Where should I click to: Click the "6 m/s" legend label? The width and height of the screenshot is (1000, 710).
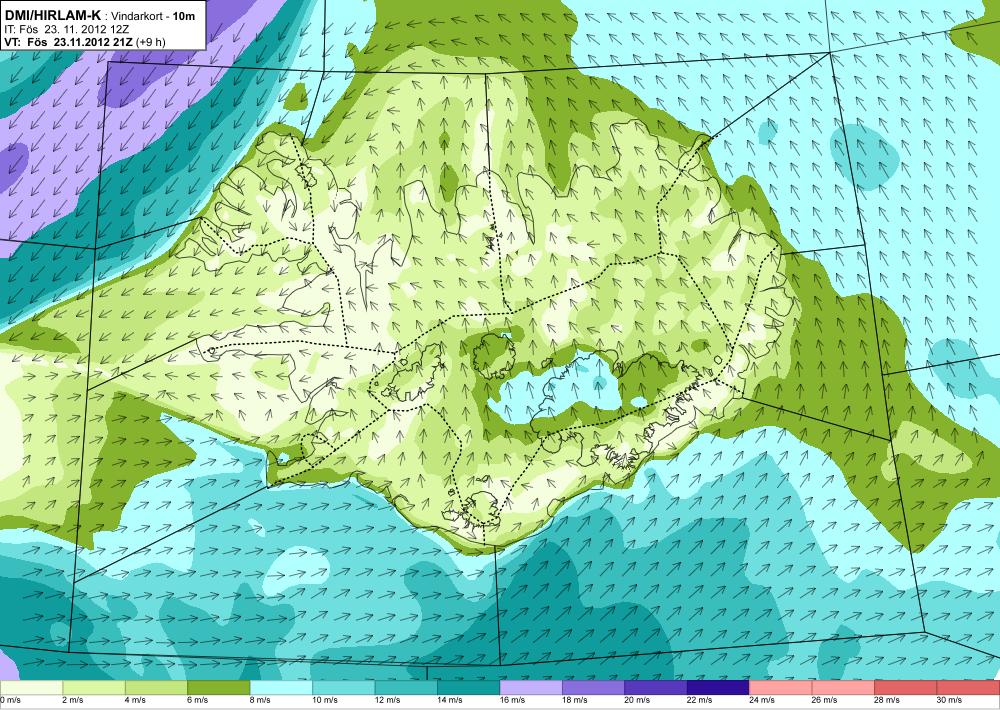coord(198,700)
